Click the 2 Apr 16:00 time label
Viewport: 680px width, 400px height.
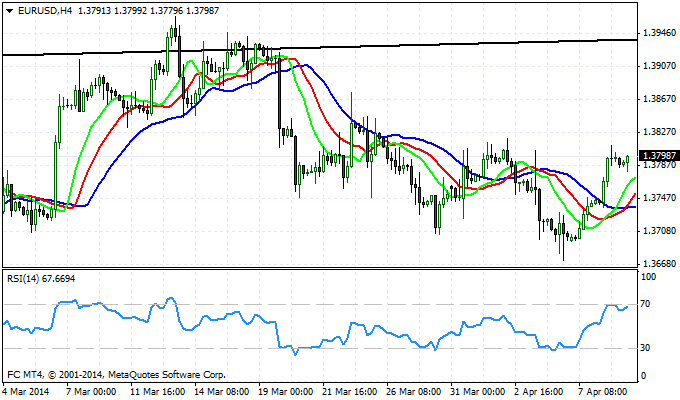pos(539,392)
